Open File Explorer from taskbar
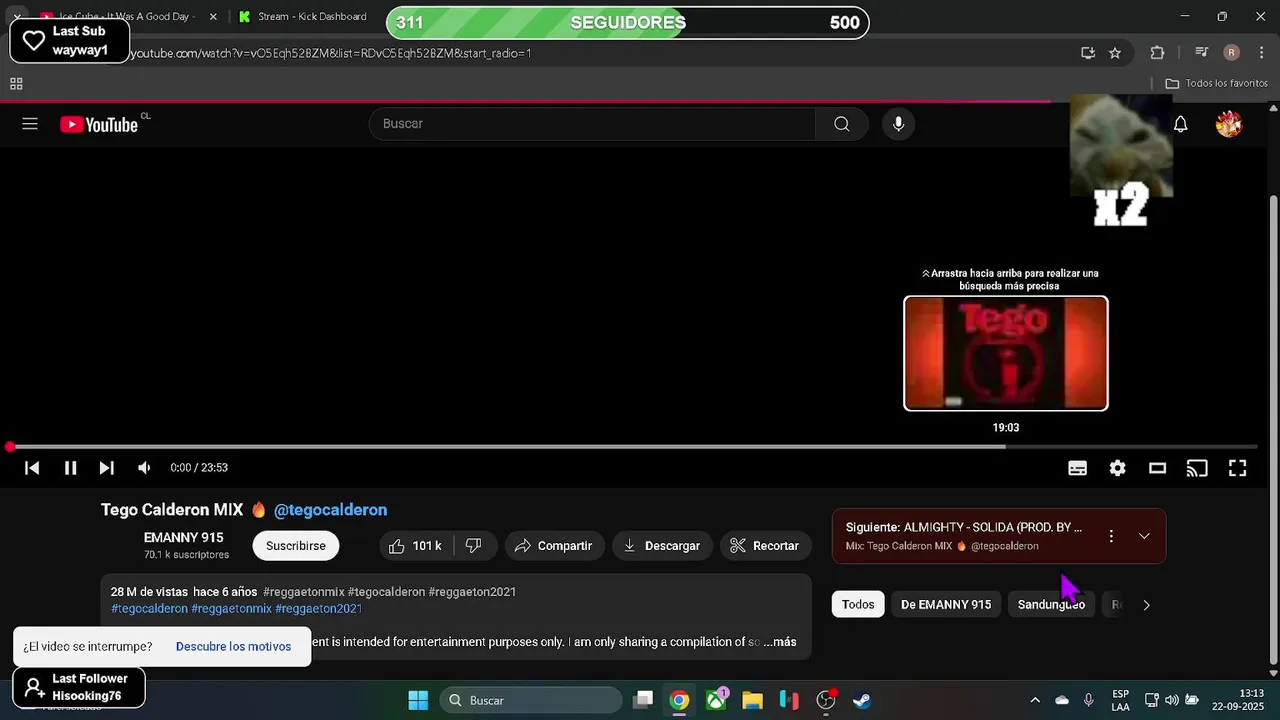1280x720 pixels. coord(752,700)
